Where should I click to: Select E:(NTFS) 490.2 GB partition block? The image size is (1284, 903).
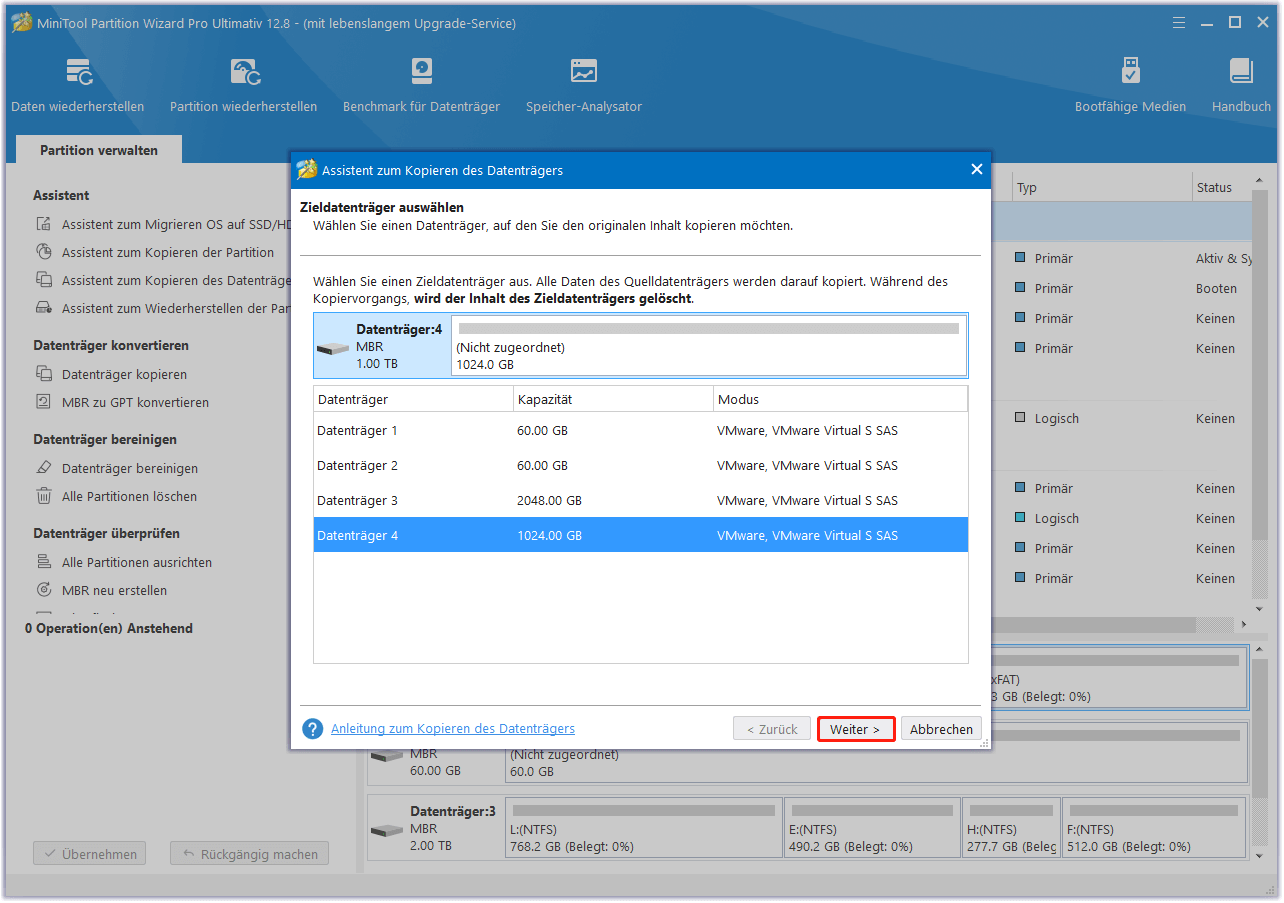coord(871,827)
